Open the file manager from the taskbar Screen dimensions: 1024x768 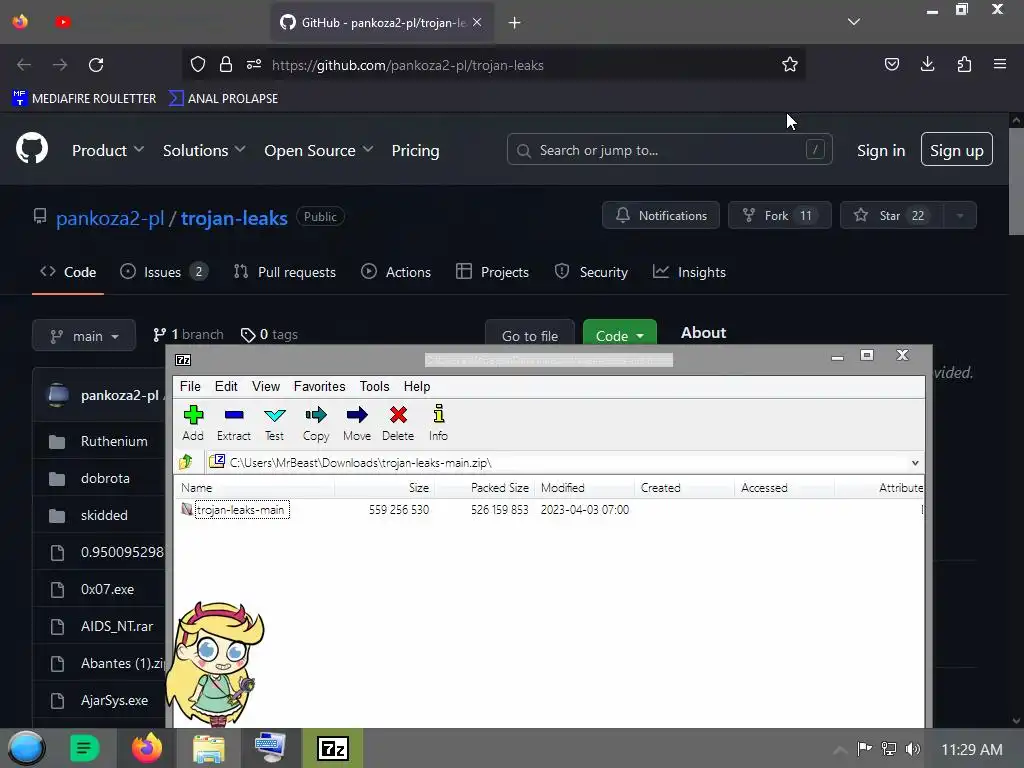[208, 748]
